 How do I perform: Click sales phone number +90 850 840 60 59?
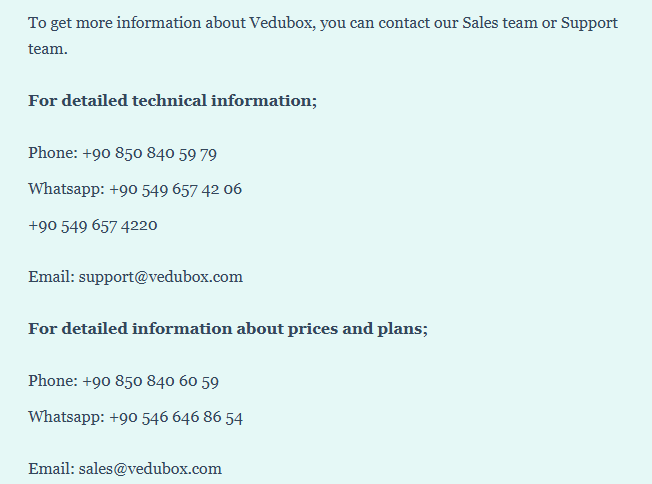(151, 381)
